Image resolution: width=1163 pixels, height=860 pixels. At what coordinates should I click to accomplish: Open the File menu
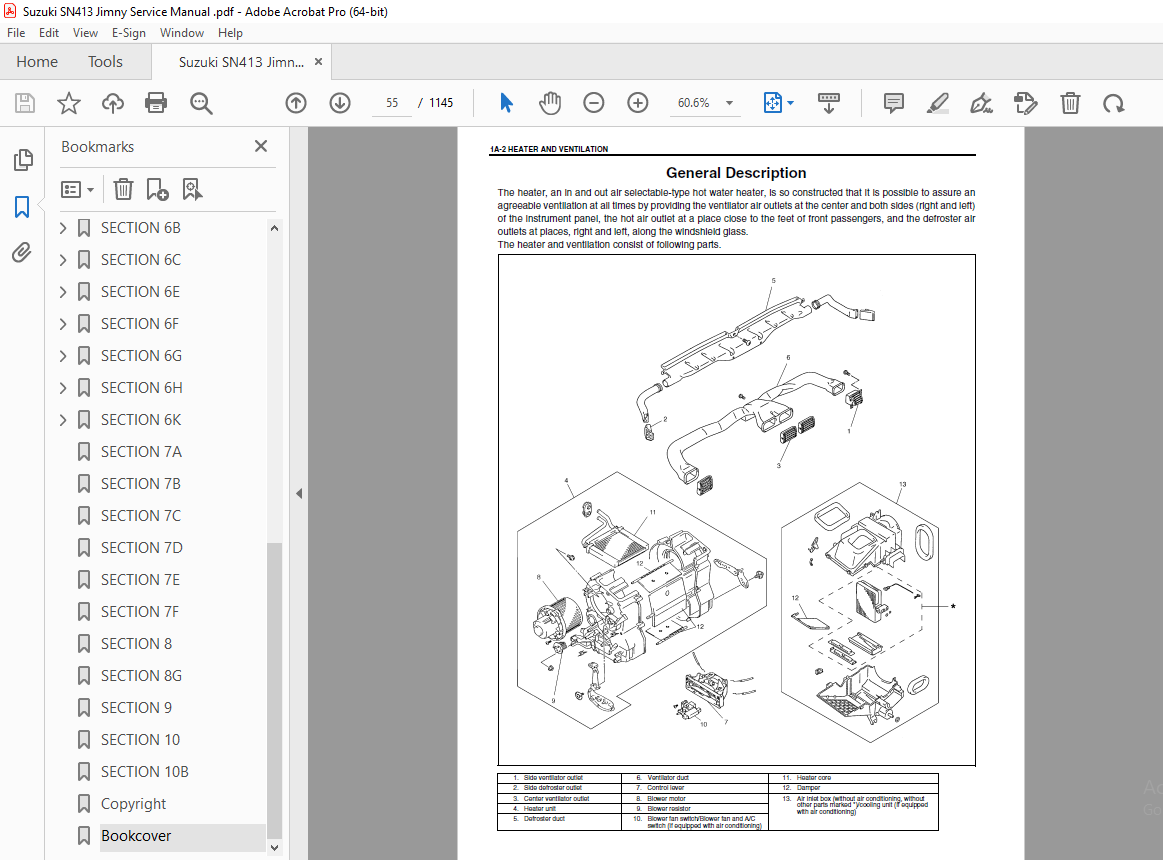pyautogui.click(x=16, y=33)
